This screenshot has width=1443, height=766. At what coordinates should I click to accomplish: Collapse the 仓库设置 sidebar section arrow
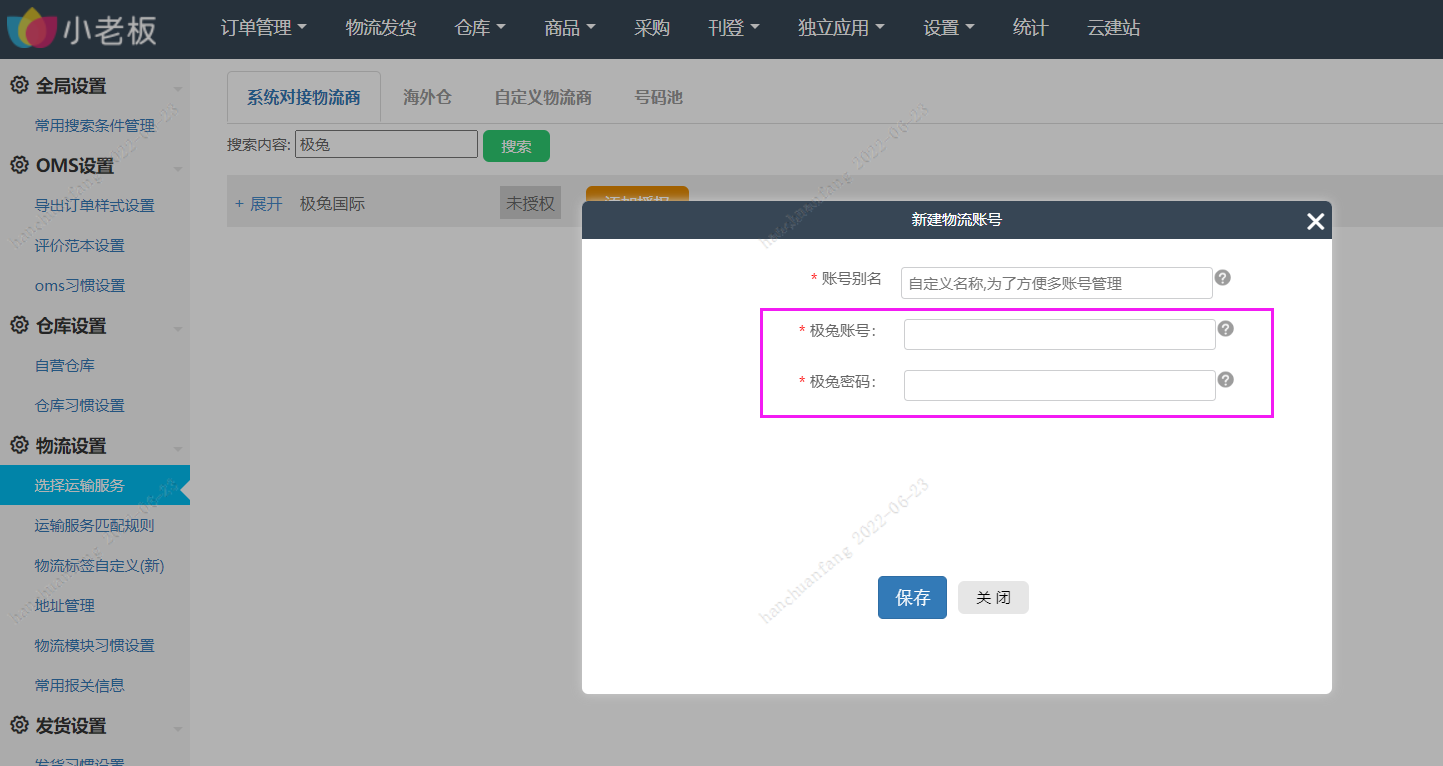click(x=177, y=329)
